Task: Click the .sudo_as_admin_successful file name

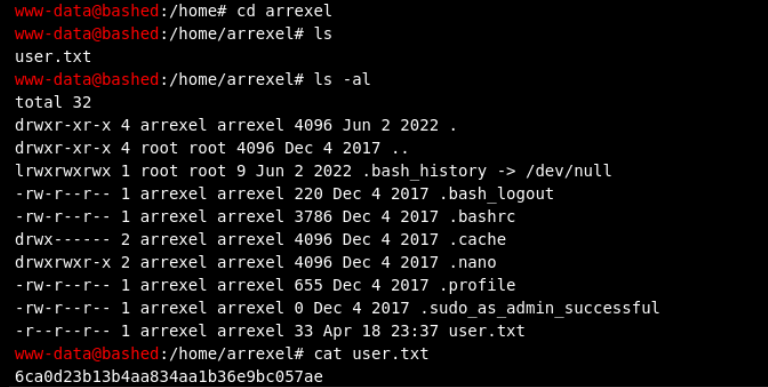Action: [x=540, y=308]
